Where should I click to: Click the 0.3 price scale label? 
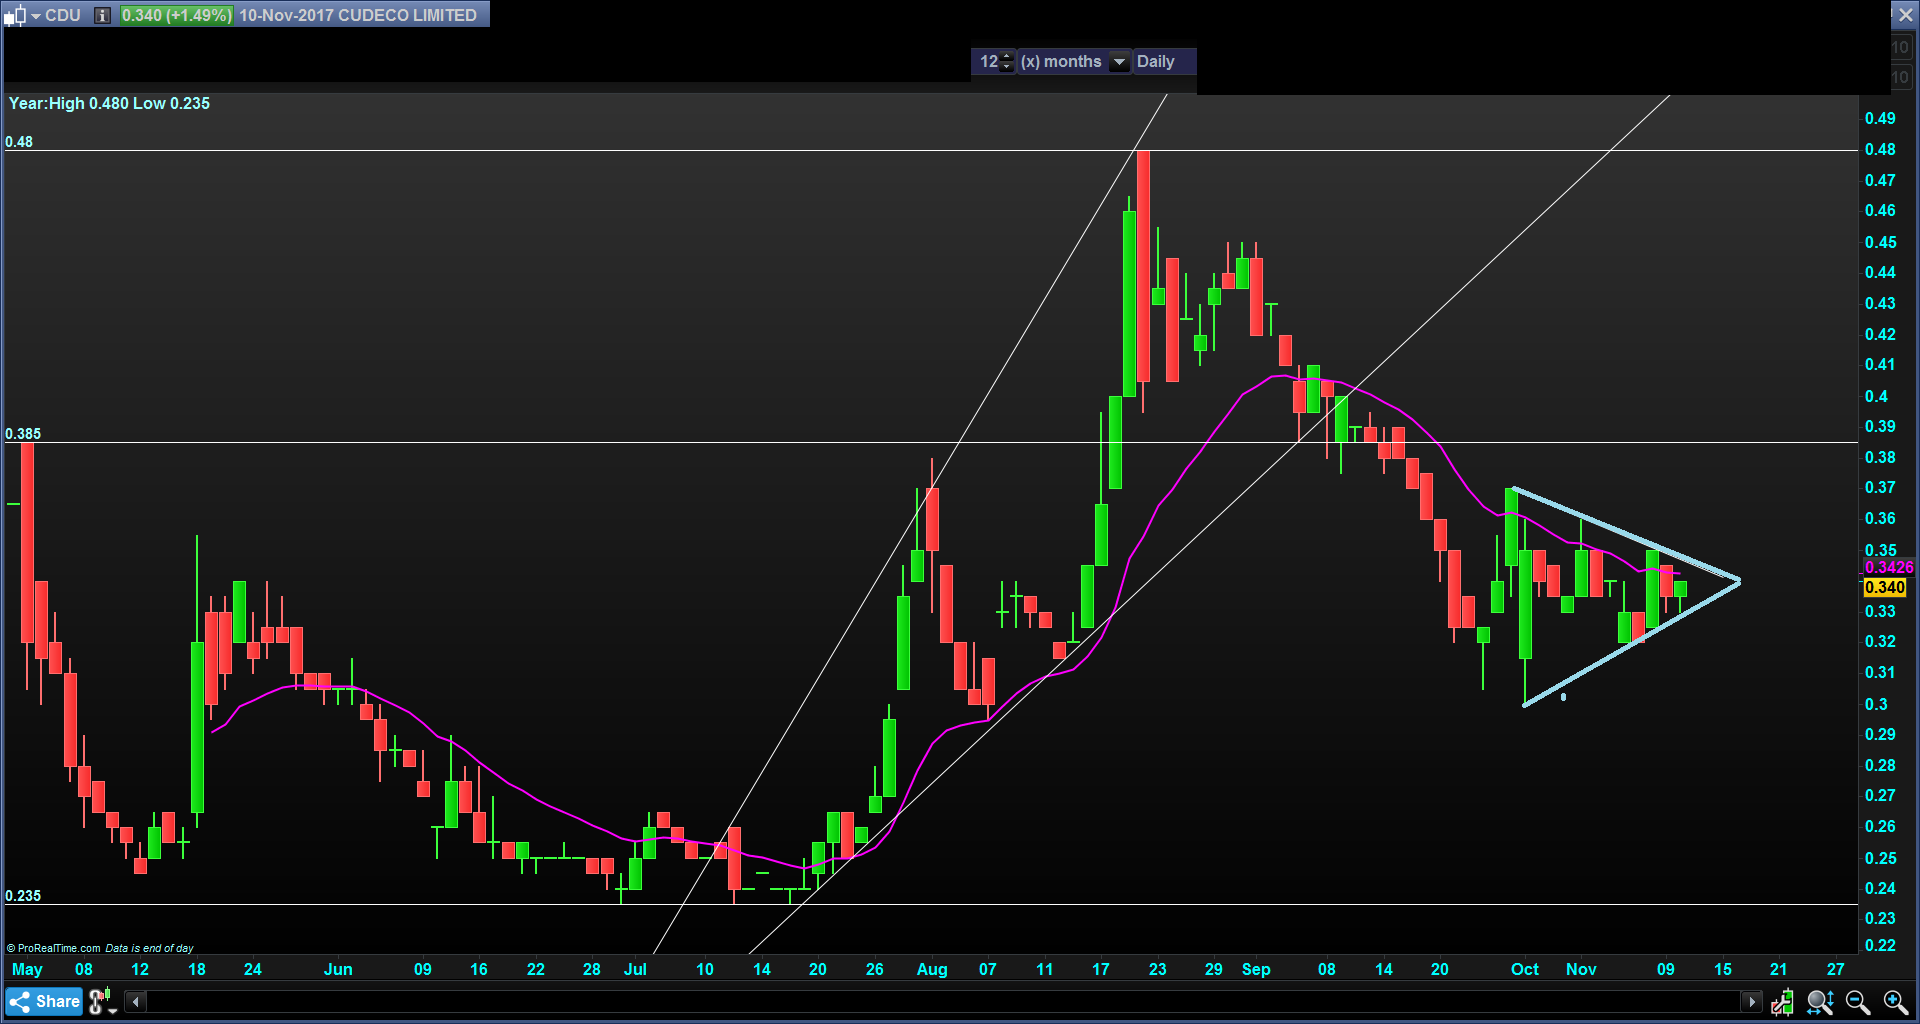coord(1876,704)
